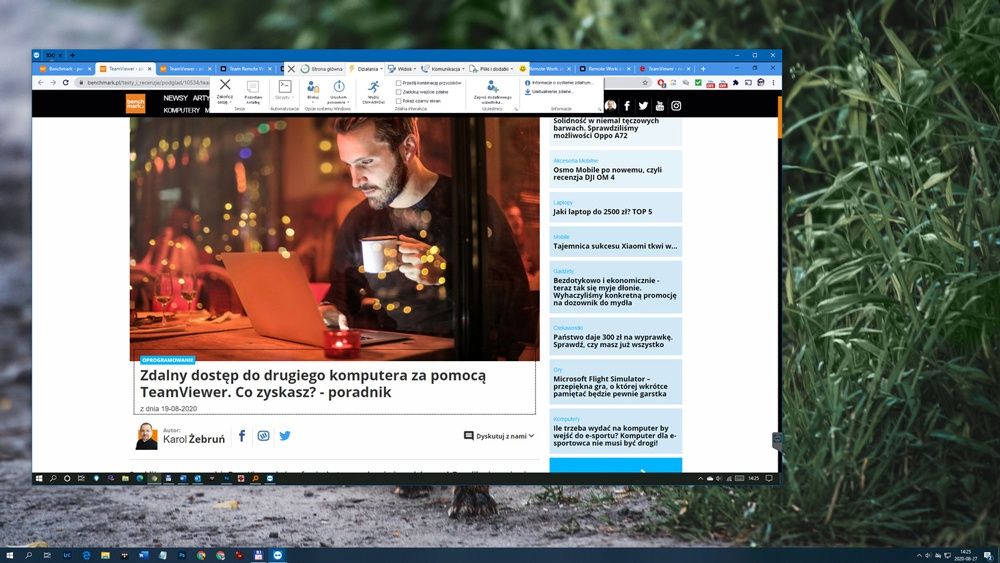Enable Zablokuj wejście zdalne checkbox
Viewport: 1000px width, 563px height.
tap(399, 92)
